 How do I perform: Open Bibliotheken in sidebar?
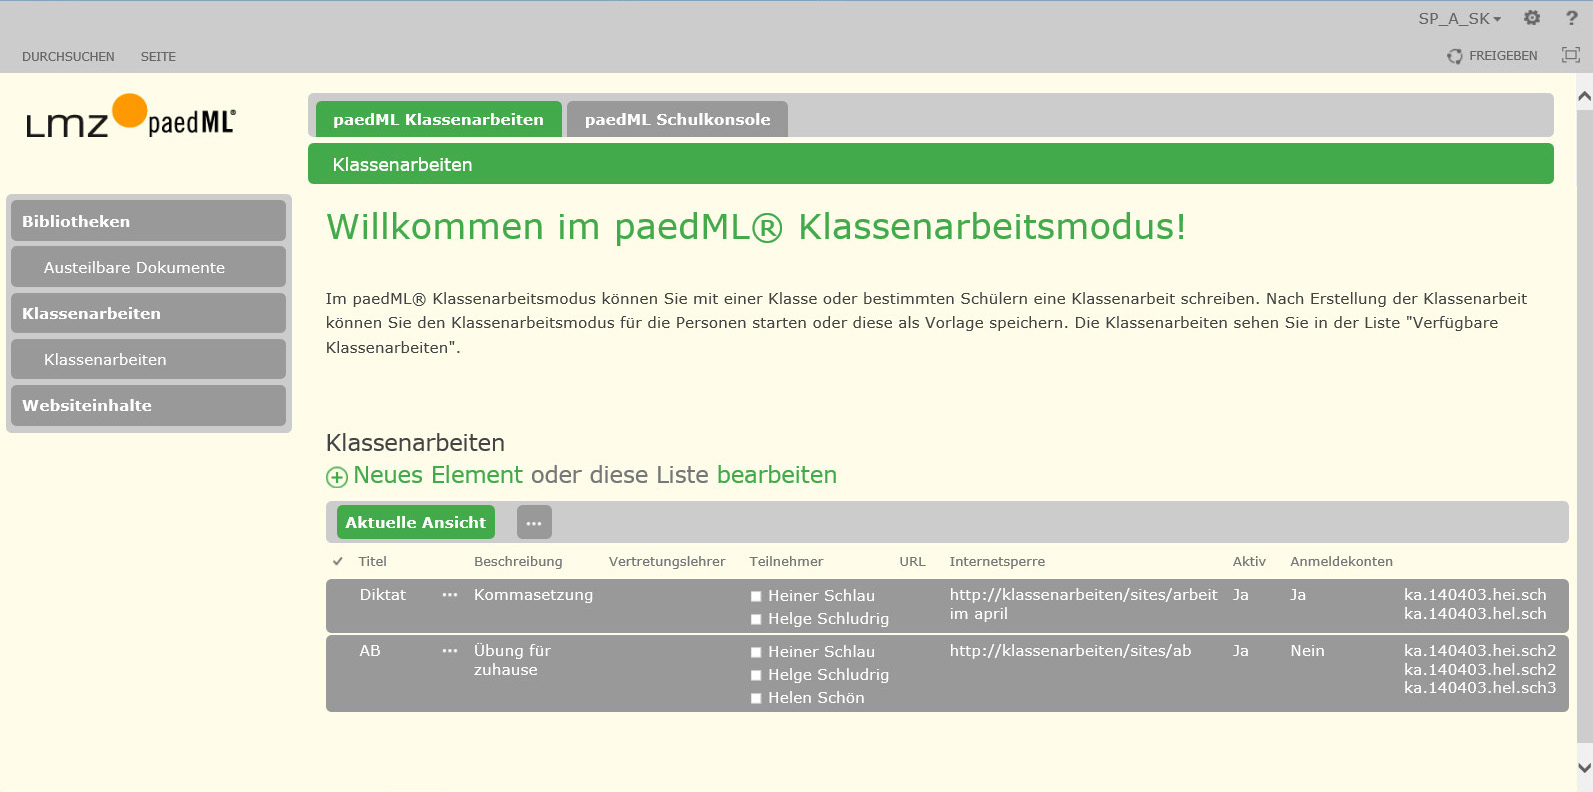click(148, 221)
